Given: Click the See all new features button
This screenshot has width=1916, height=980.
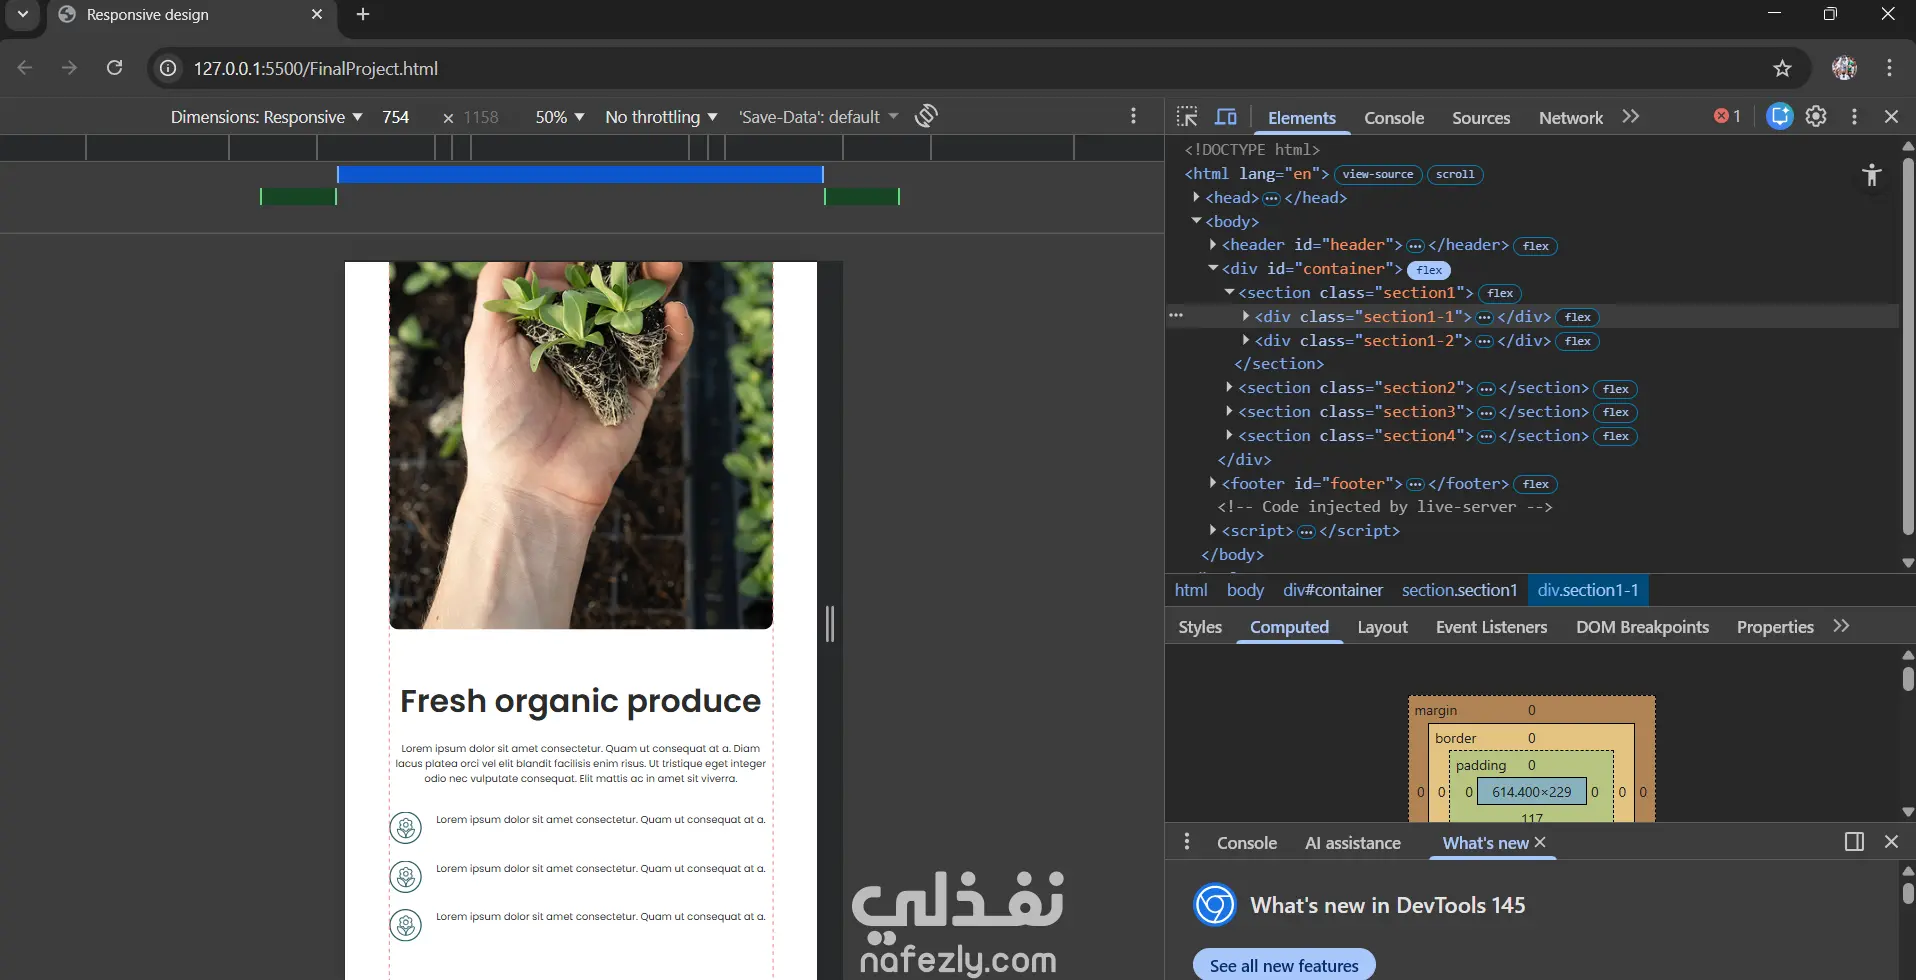Looking at the screenshot, I should click(1283, 965).
